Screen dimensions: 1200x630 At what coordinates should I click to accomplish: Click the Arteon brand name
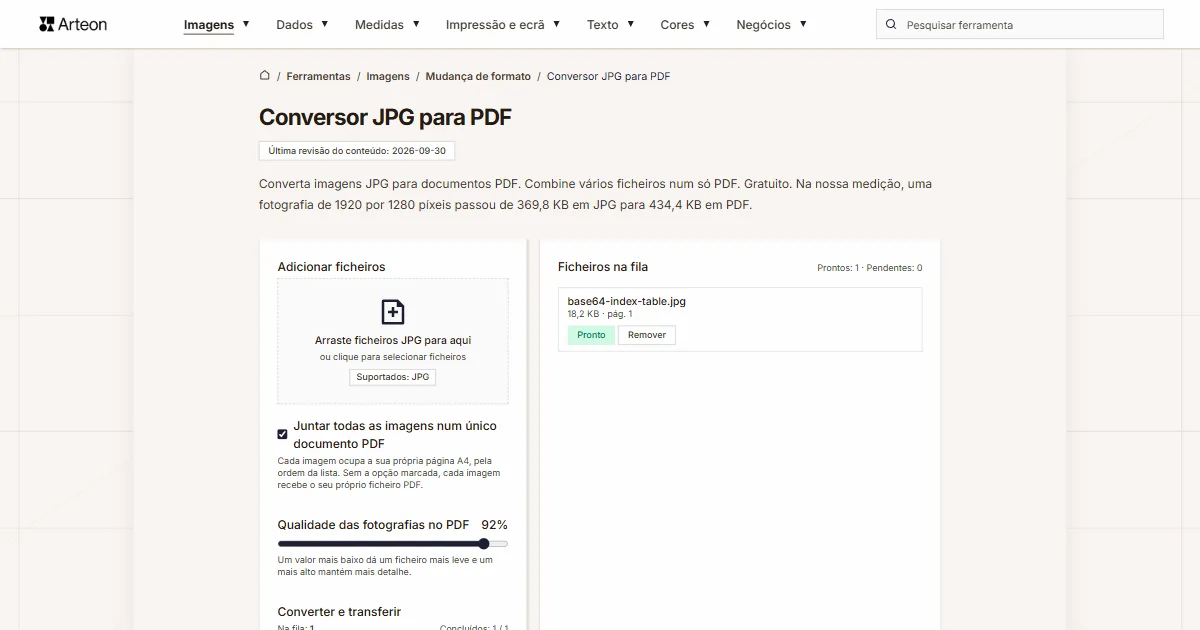tap(83, 24)
